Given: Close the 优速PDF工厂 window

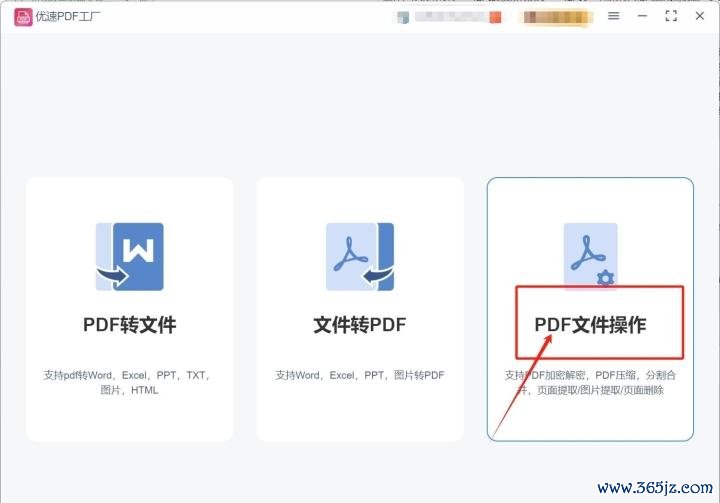Looking at the screenshot, I should tap(700, 16).
